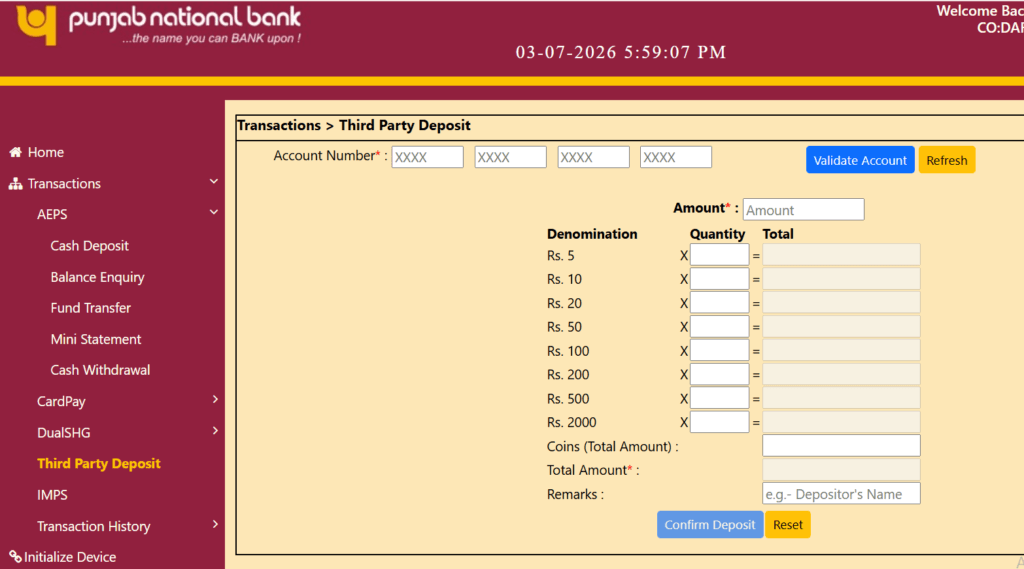Screen dimensions: 1024x569
Task: Expand the Transaction History submenu arrow
Action: tap(215, 524)
